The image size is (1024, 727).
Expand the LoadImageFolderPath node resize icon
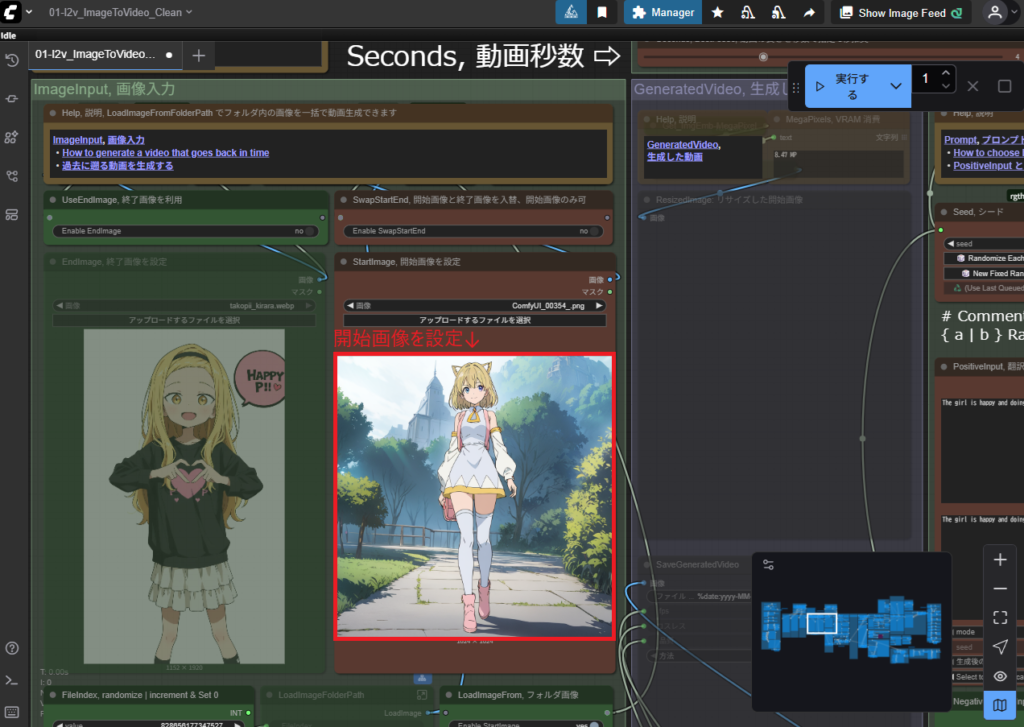422,695
